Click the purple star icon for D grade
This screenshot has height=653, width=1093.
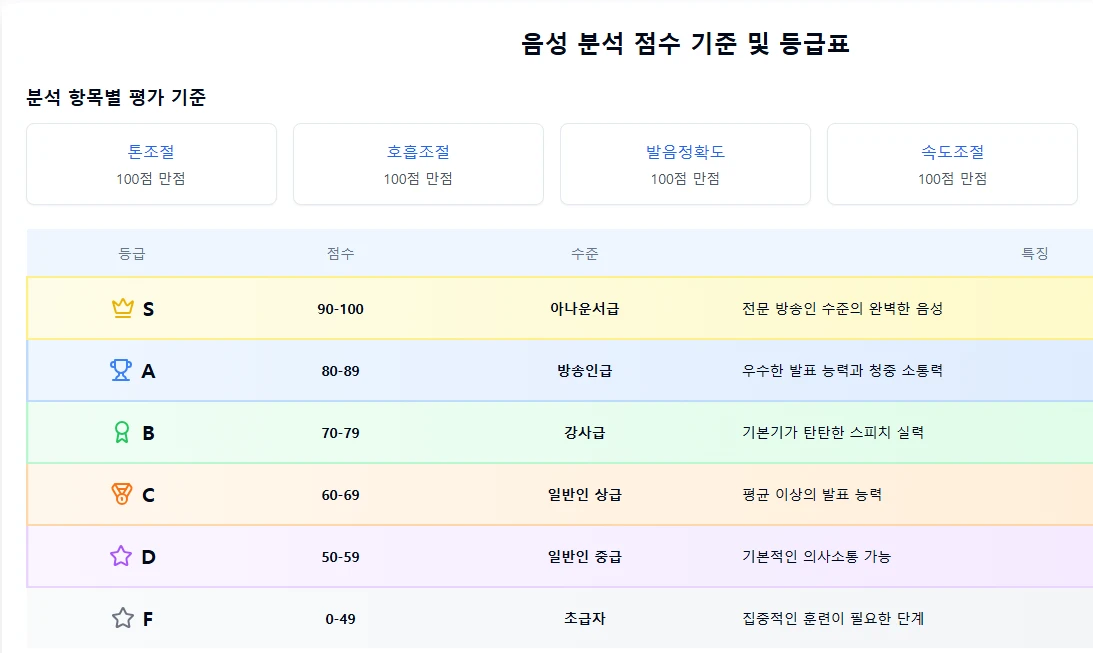[x=121, y=556]
